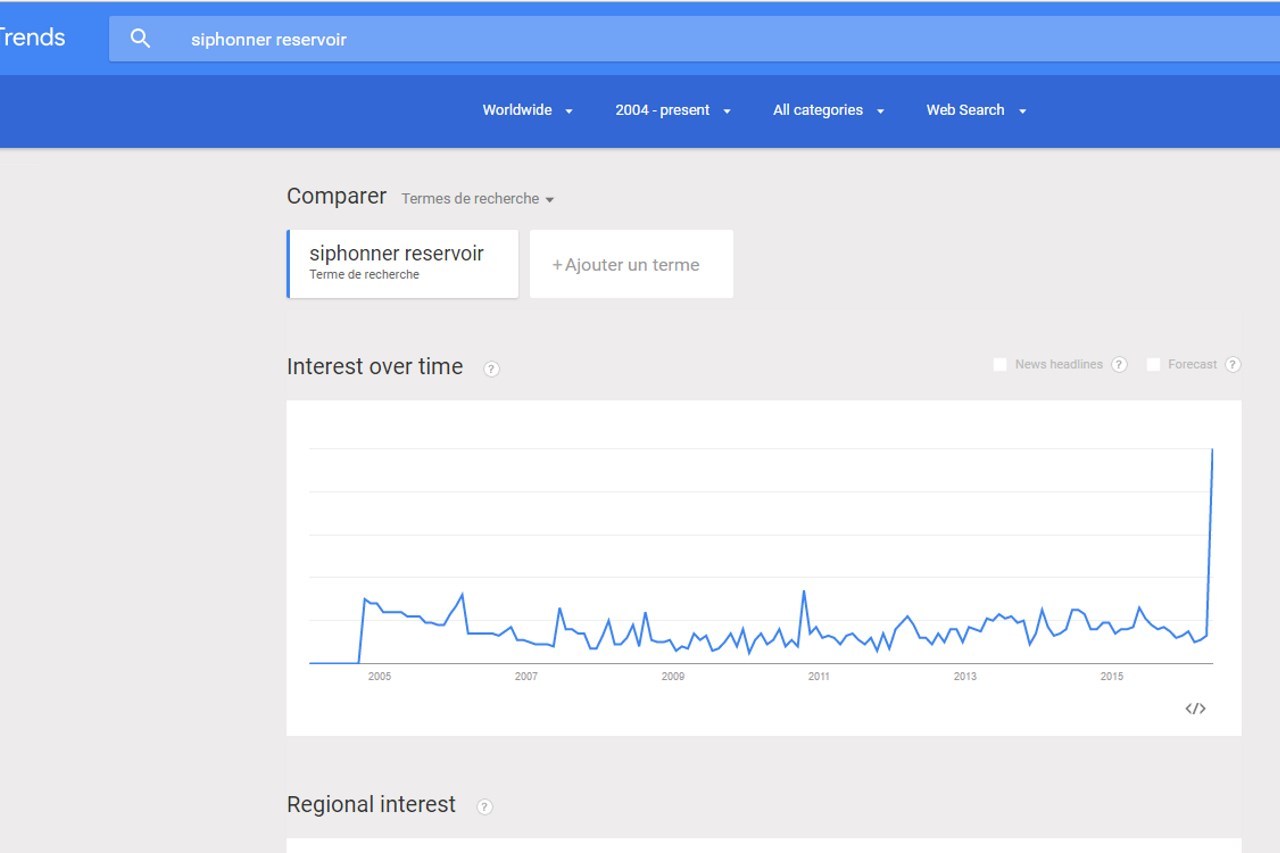Click the search magnifier icon
The image size is (1280, 853).
tap(141, 39)
